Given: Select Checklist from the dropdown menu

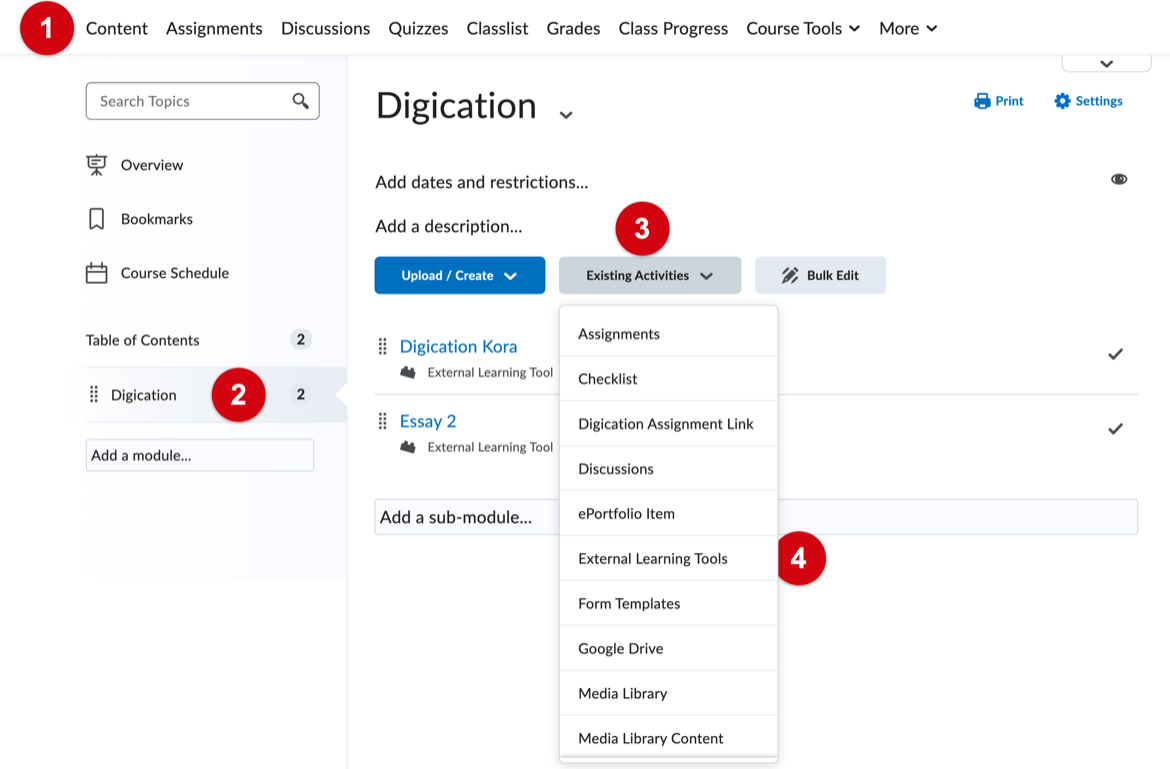Looking at the screenshot, I should [669, 378].
